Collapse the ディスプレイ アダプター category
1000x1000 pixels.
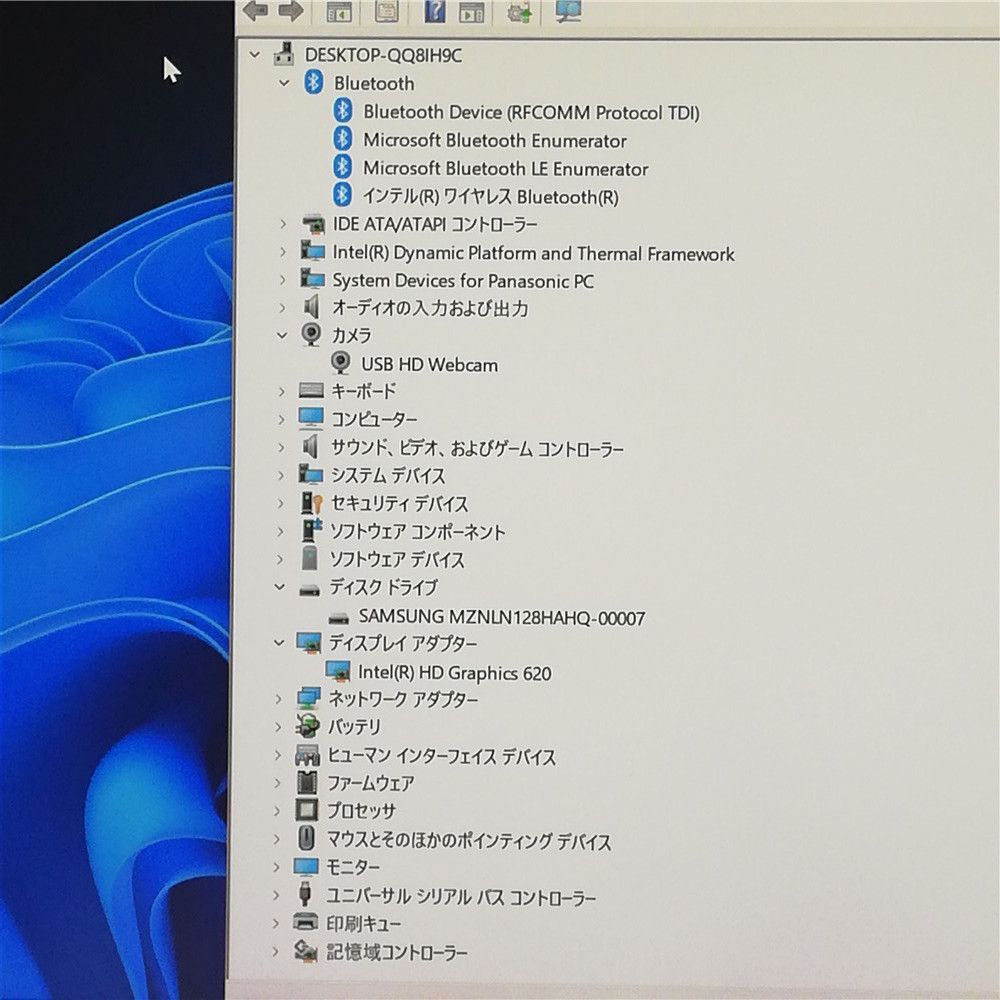point(279,643)
